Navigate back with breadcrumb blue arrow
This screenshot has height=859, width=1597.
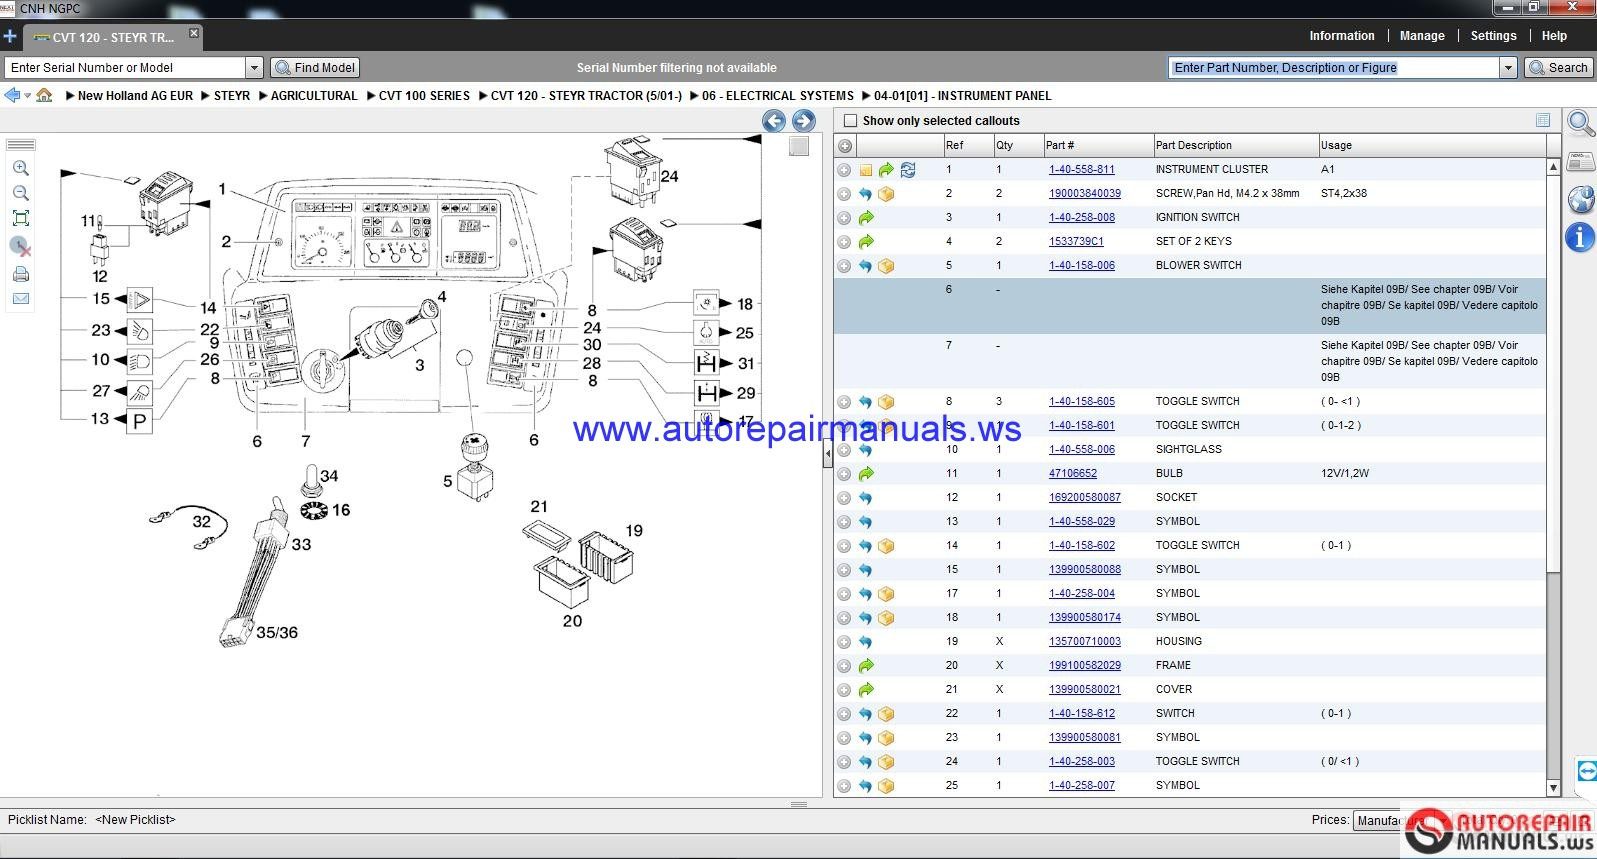(x=12, y=95)
